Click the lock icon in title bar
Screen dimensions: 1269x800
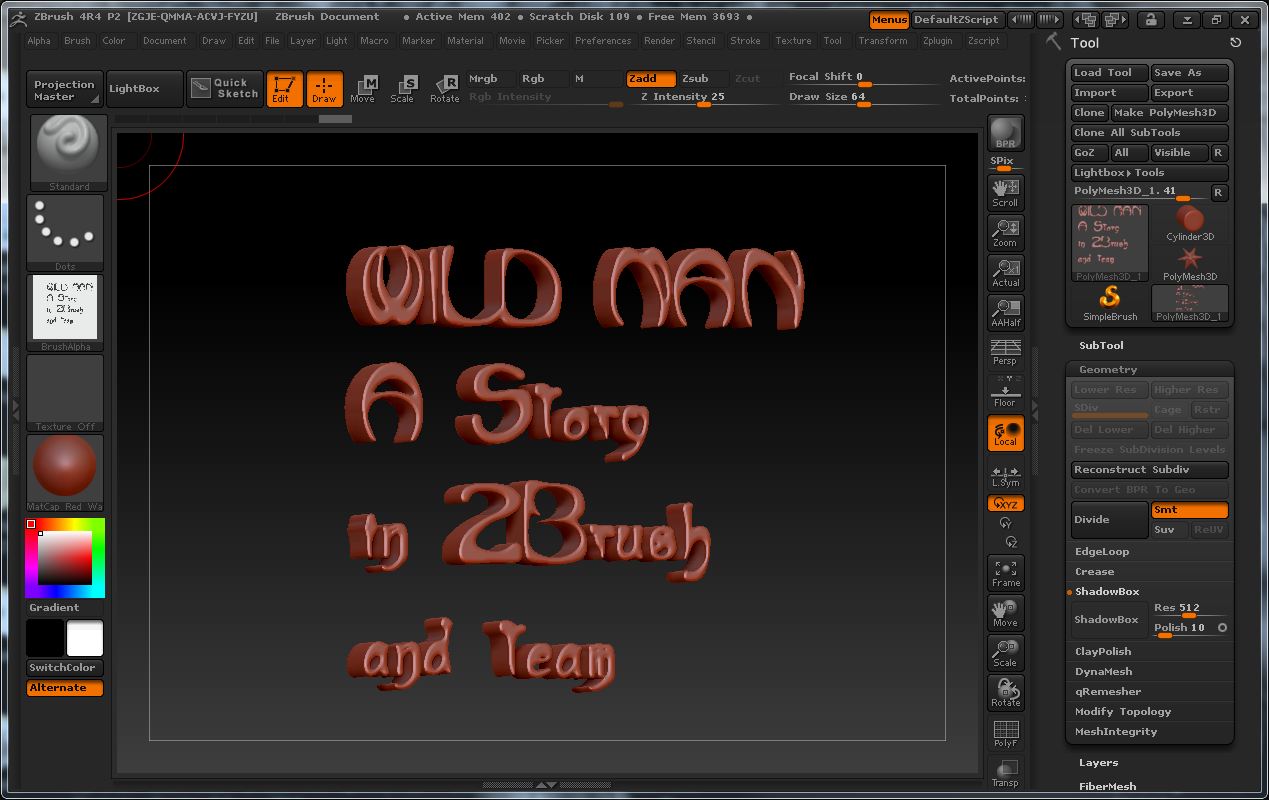[x=1150, y=19]
